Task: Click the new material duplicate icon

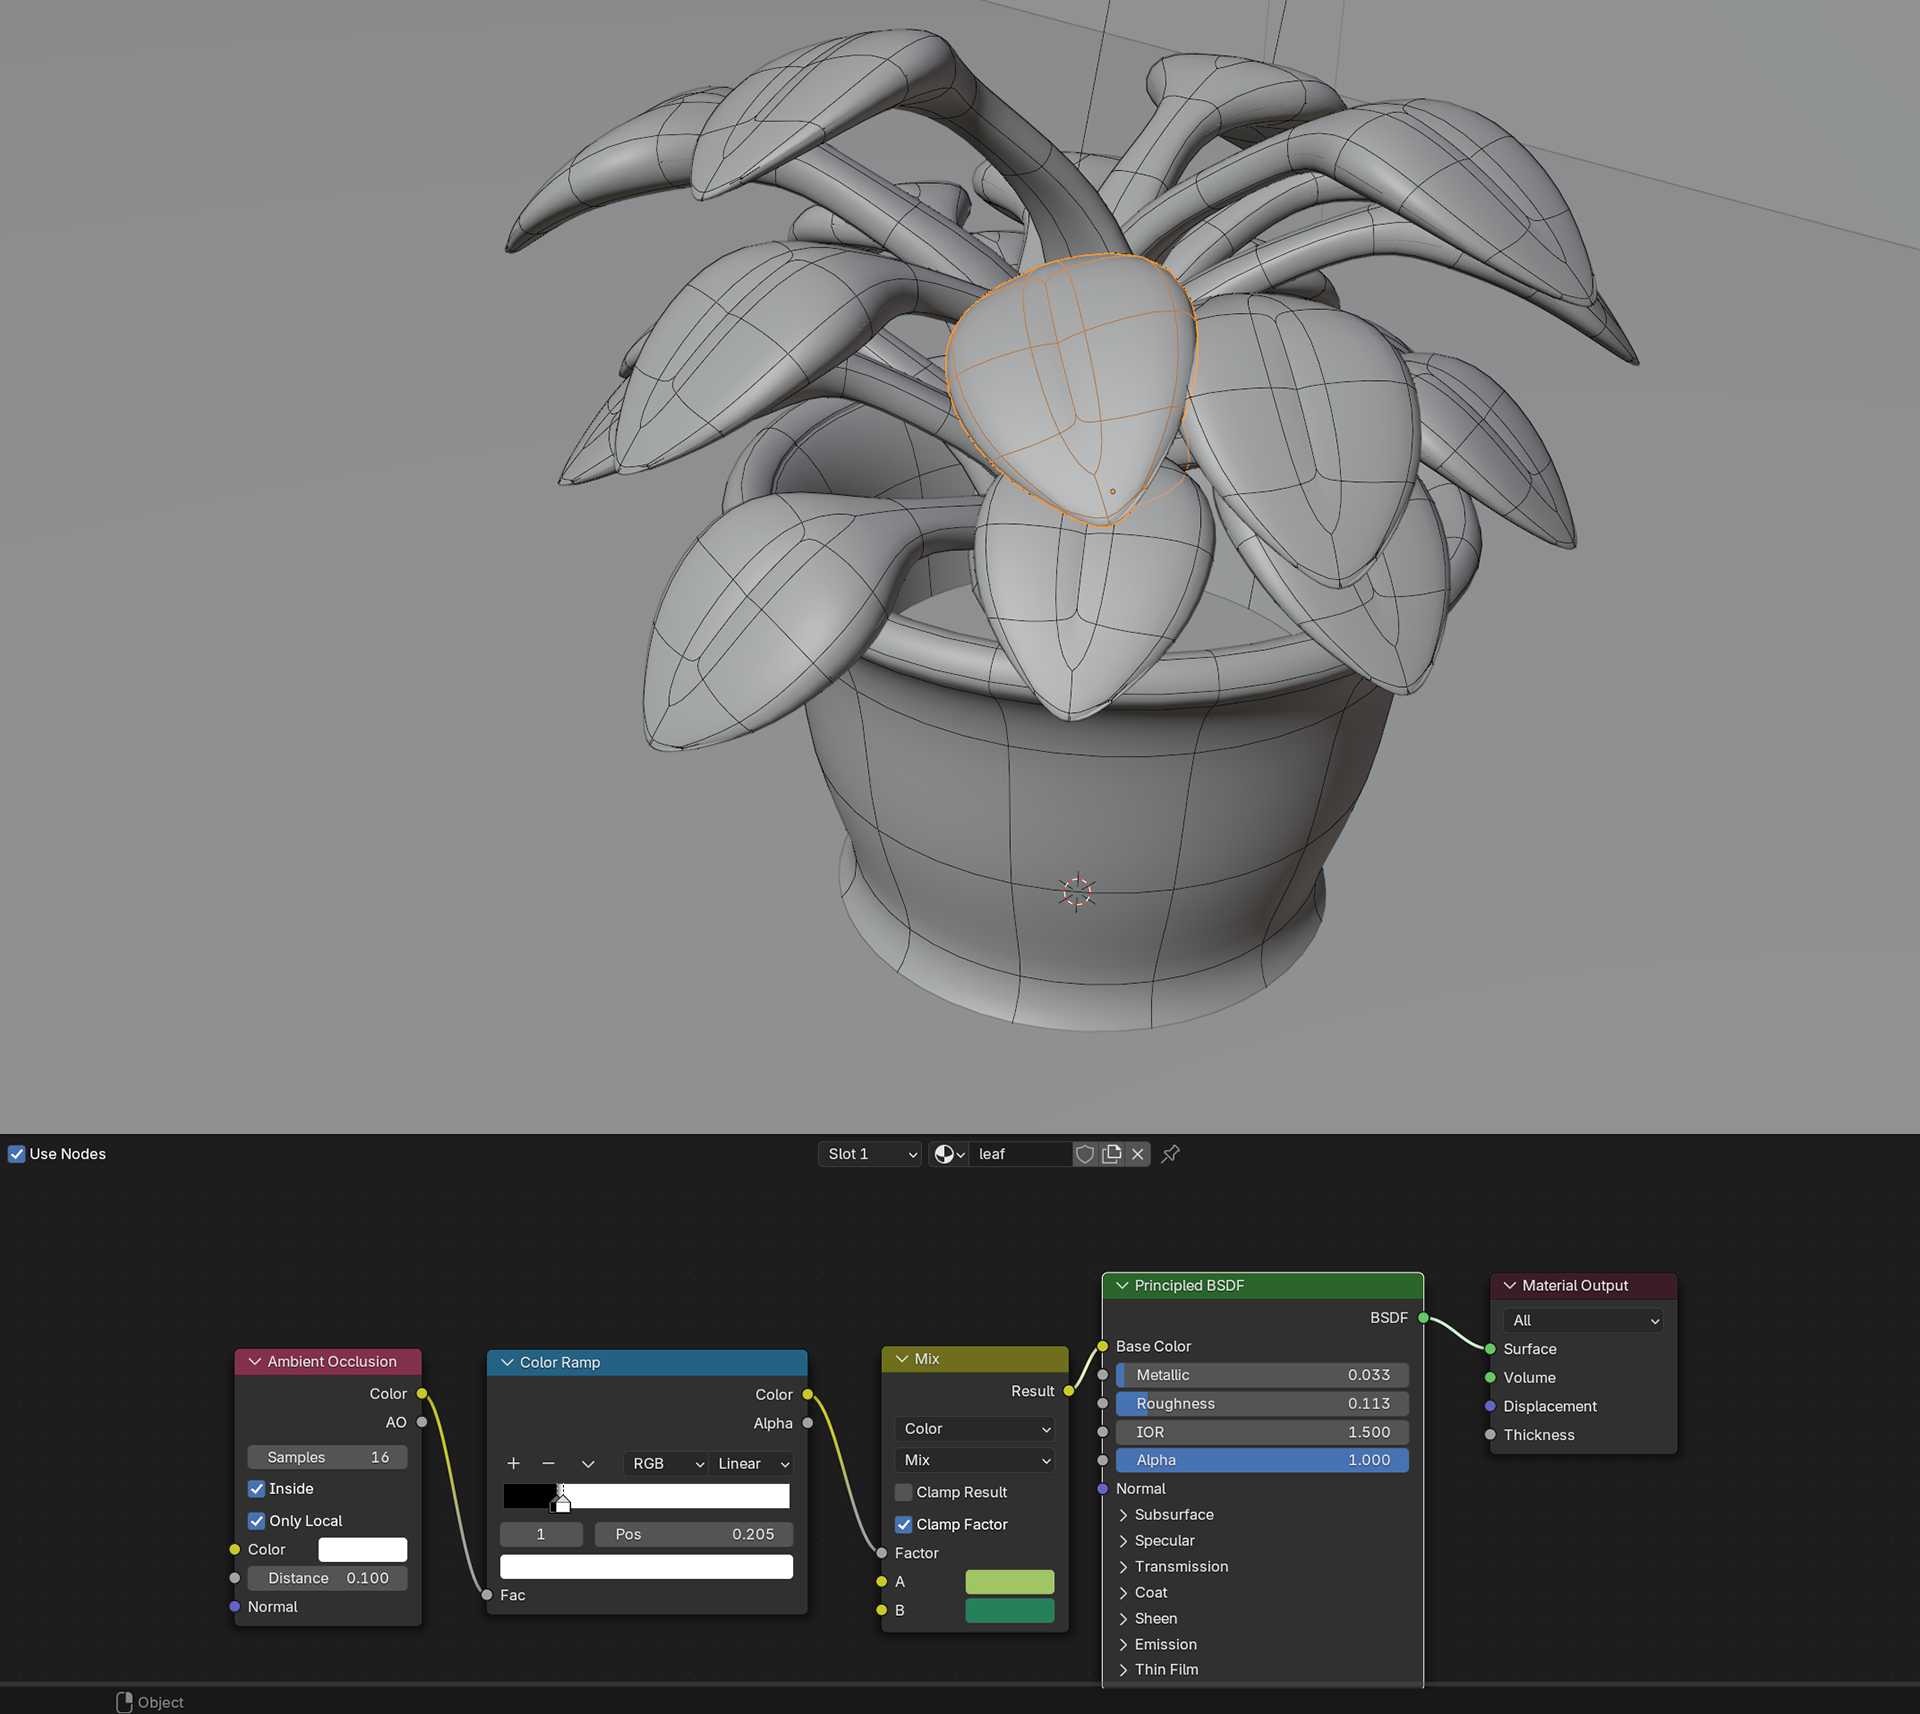Action: click(x=1111, y=1154)
